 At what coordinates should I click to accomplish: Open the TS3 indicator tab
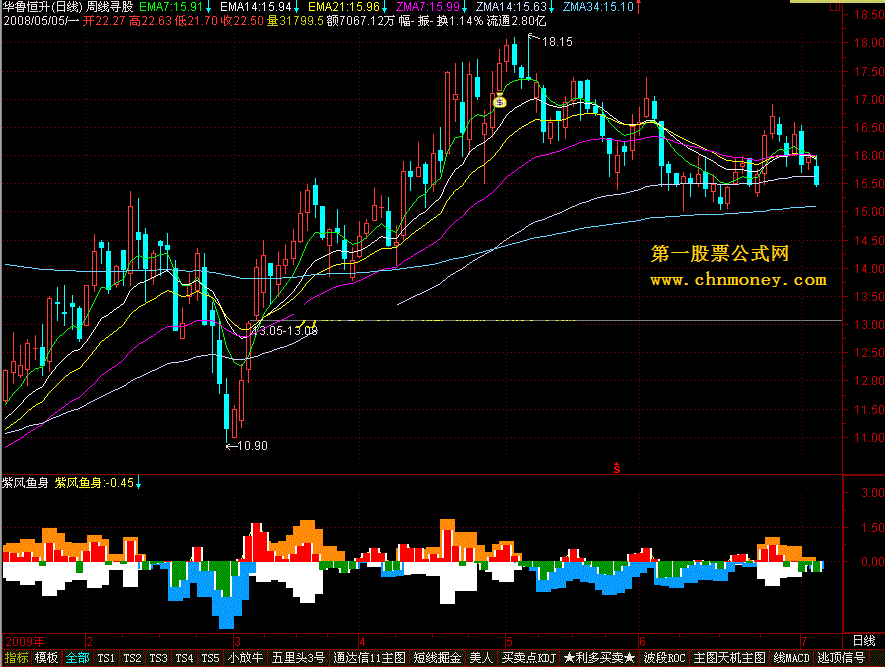[158, 658]
